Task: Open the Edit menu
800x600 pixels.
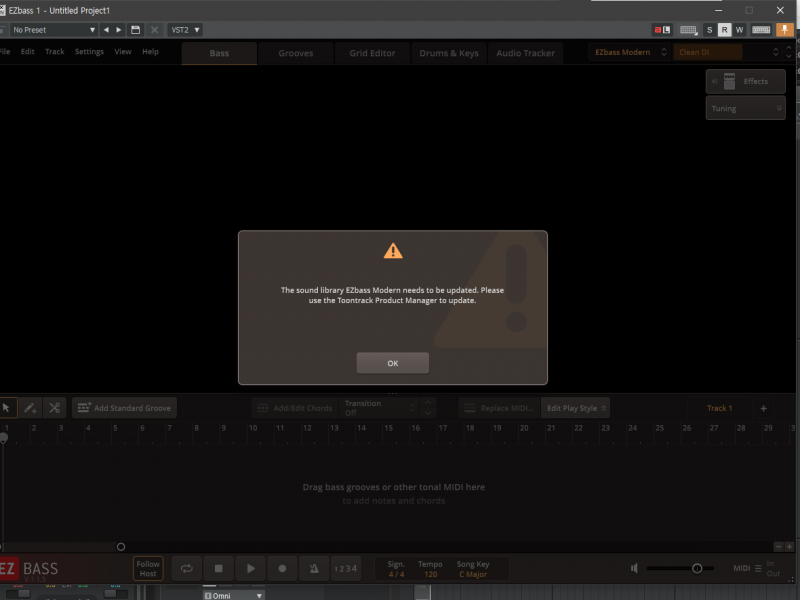Action: 28,52
